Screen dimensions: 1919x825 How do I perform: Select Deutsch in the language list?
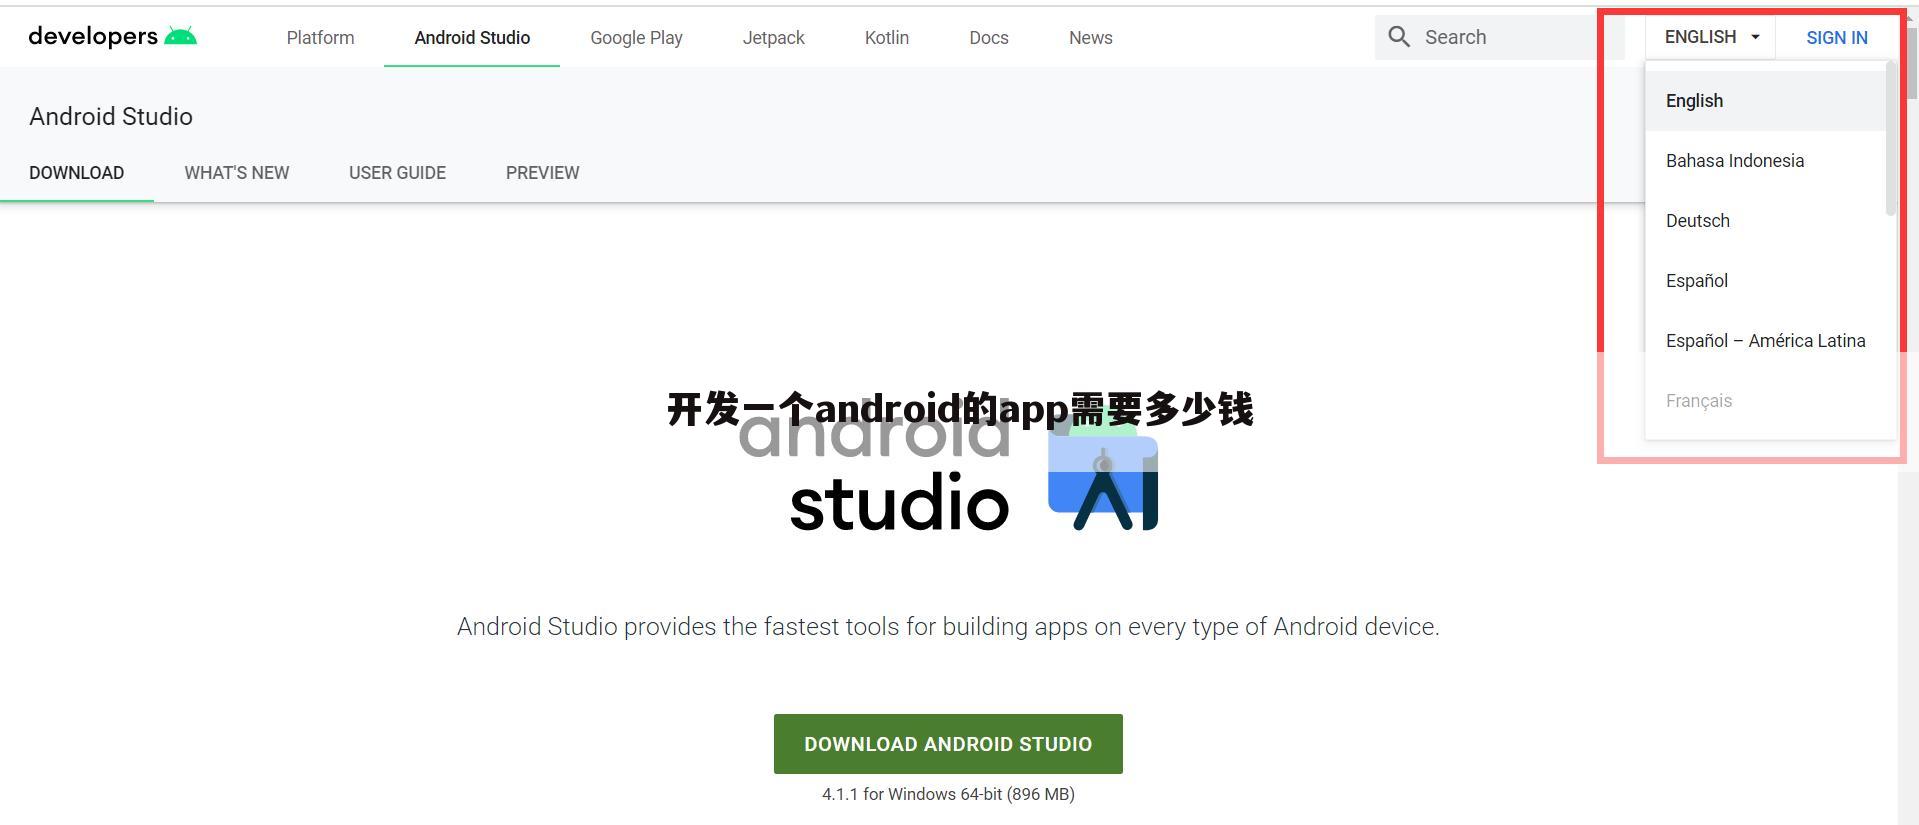point(1765,221)
